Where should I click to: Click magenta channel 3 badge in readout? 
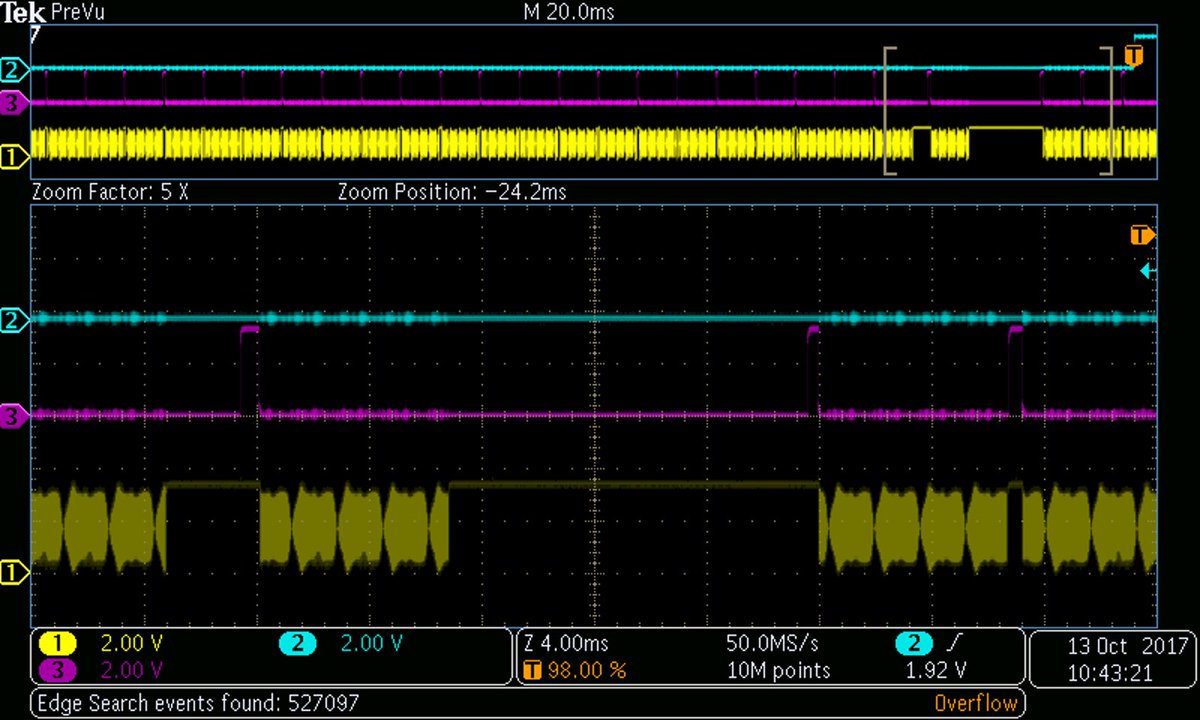click(58, 669)
